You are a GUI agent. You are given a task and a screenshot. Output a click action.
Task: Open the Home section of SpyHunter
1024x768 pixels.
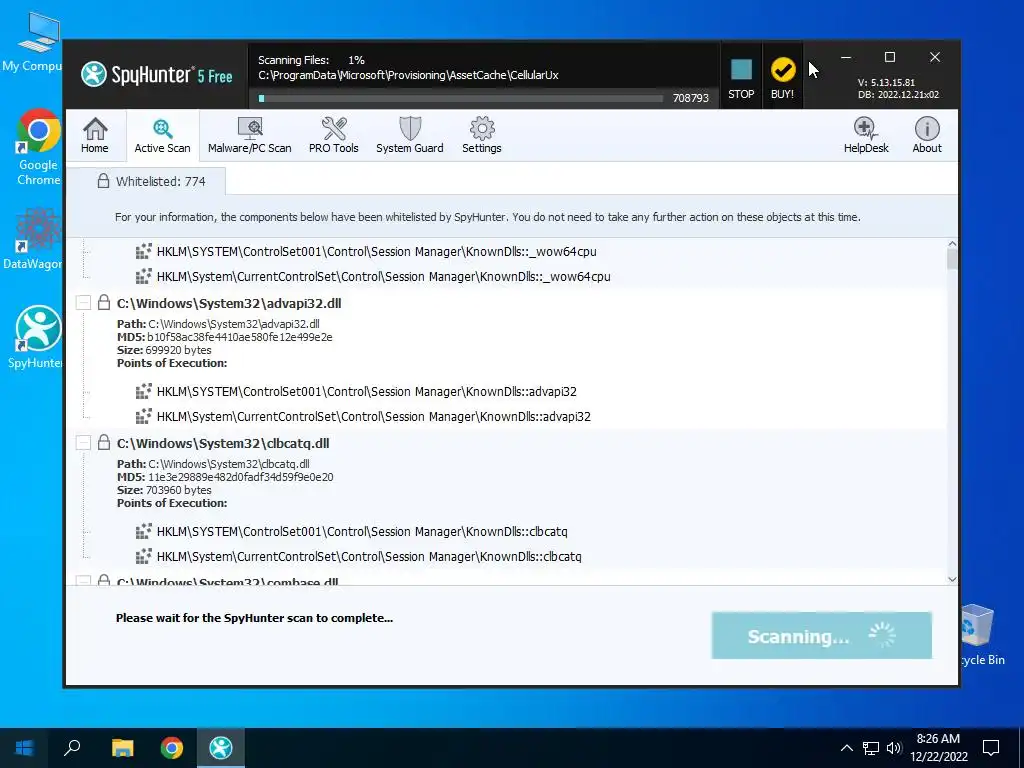click(95, 135)
